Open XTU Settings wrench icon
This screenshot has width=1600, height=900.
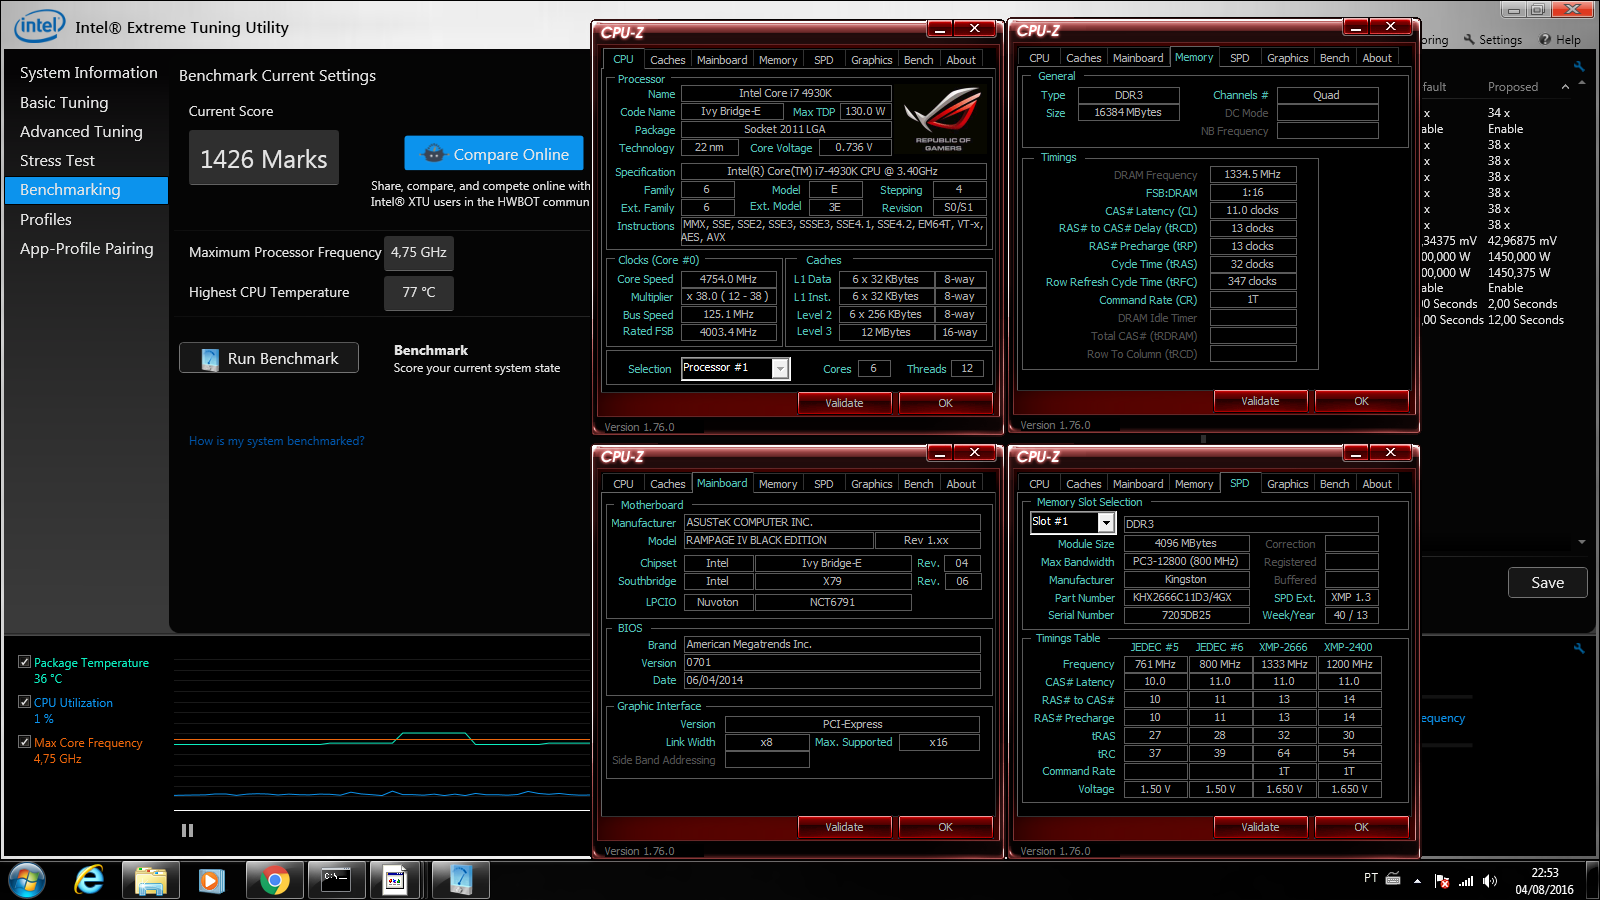click(1469, 40)
